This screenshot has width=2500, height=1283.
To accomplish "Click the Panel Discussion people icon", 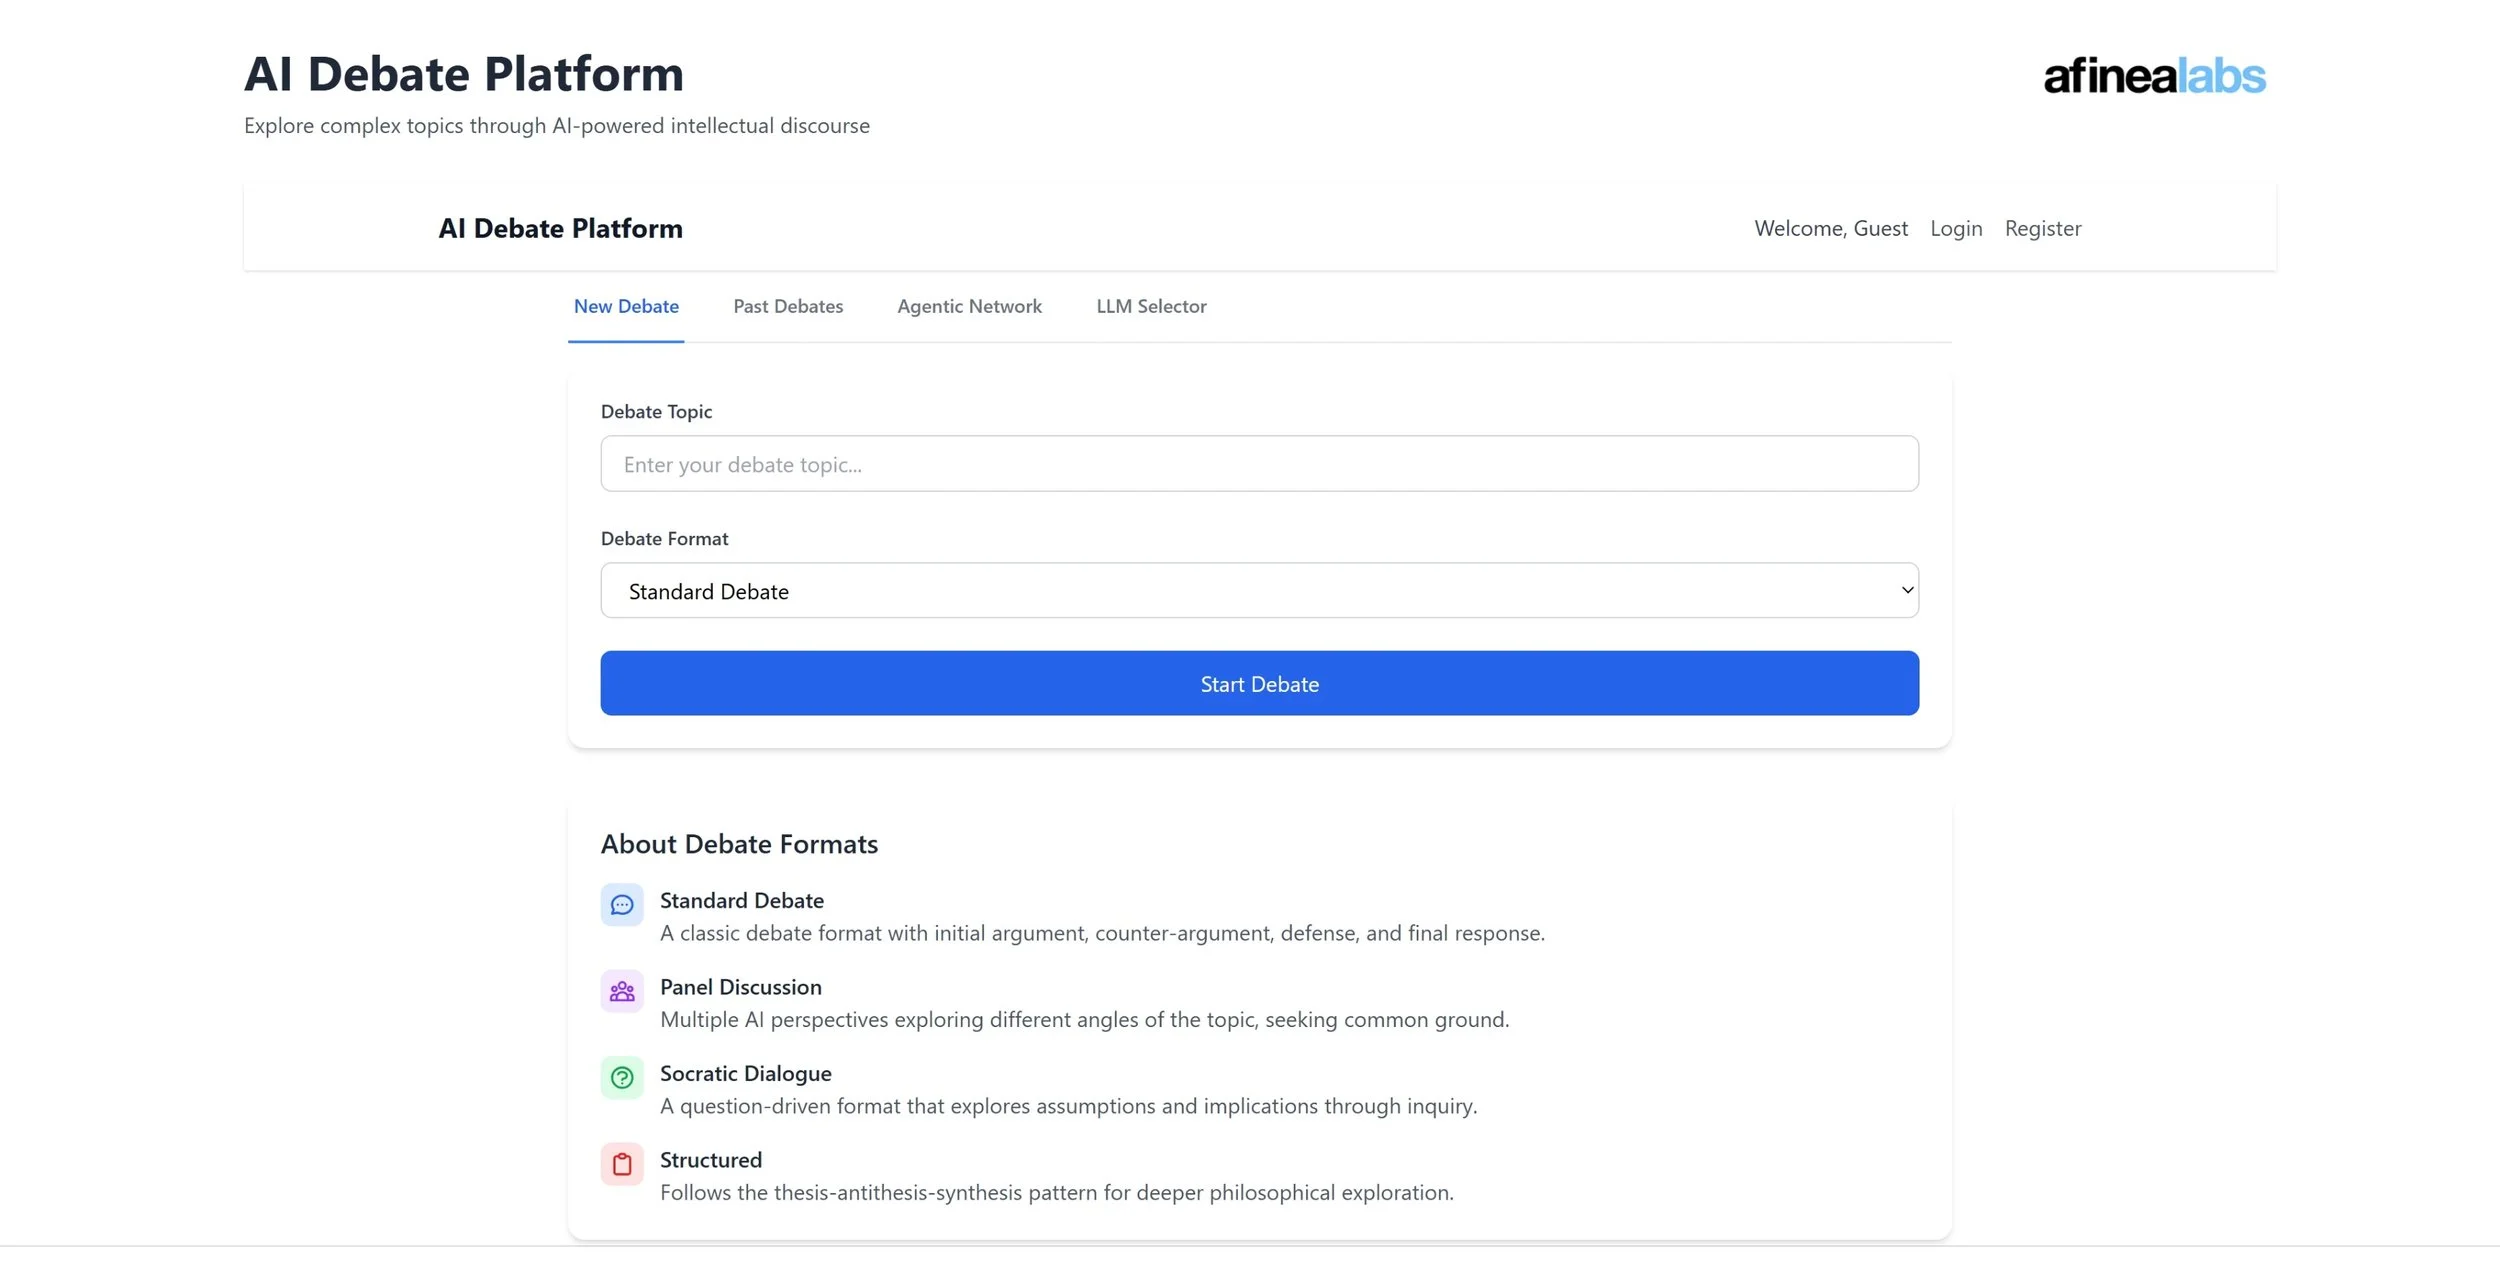I will pyautogui.click(x=621, y=991).
